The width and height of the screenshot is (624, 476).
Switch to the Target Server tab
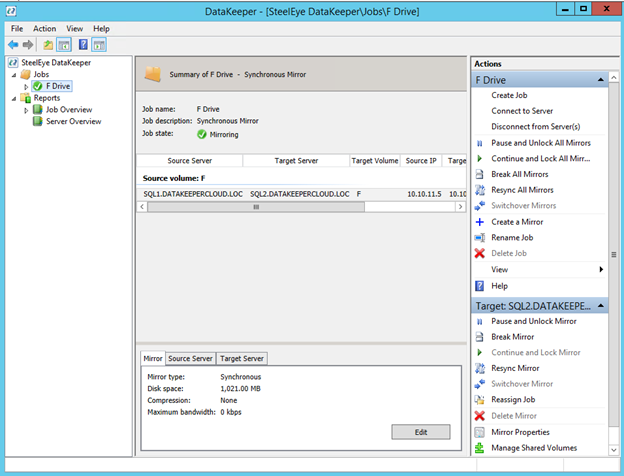(x=242, y=358)
